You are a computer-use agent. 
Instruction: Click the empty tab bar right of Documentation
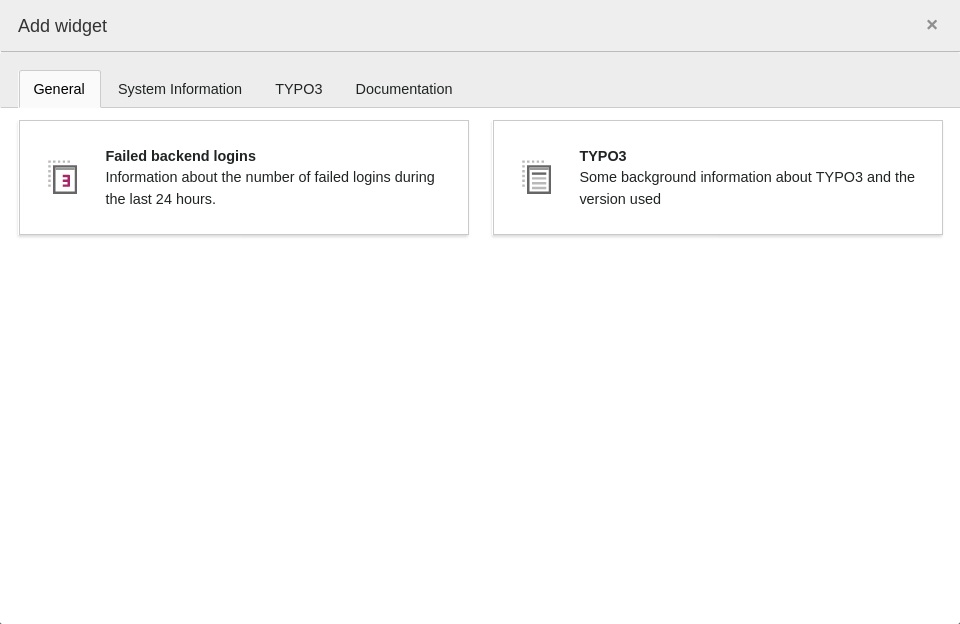click(x=700, y=89)
